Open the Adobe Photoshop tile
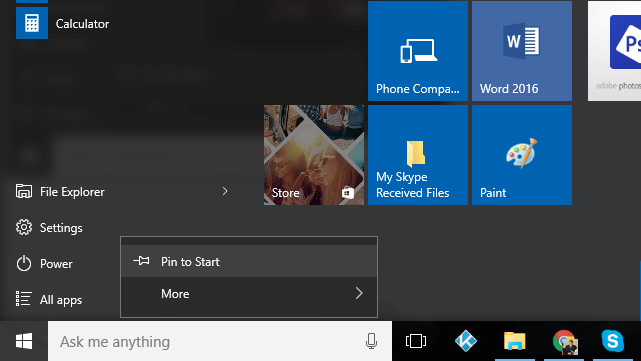 [x=614, y=51]
